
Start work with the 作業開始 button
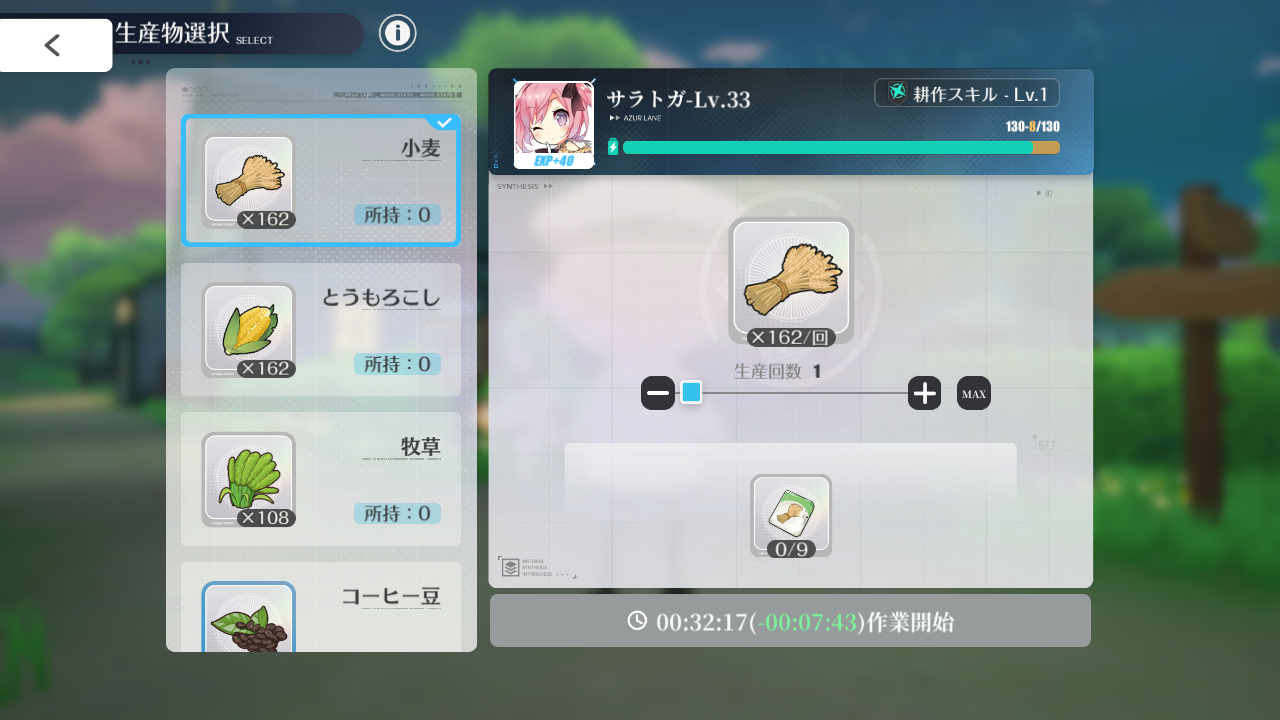click(790, 621)
